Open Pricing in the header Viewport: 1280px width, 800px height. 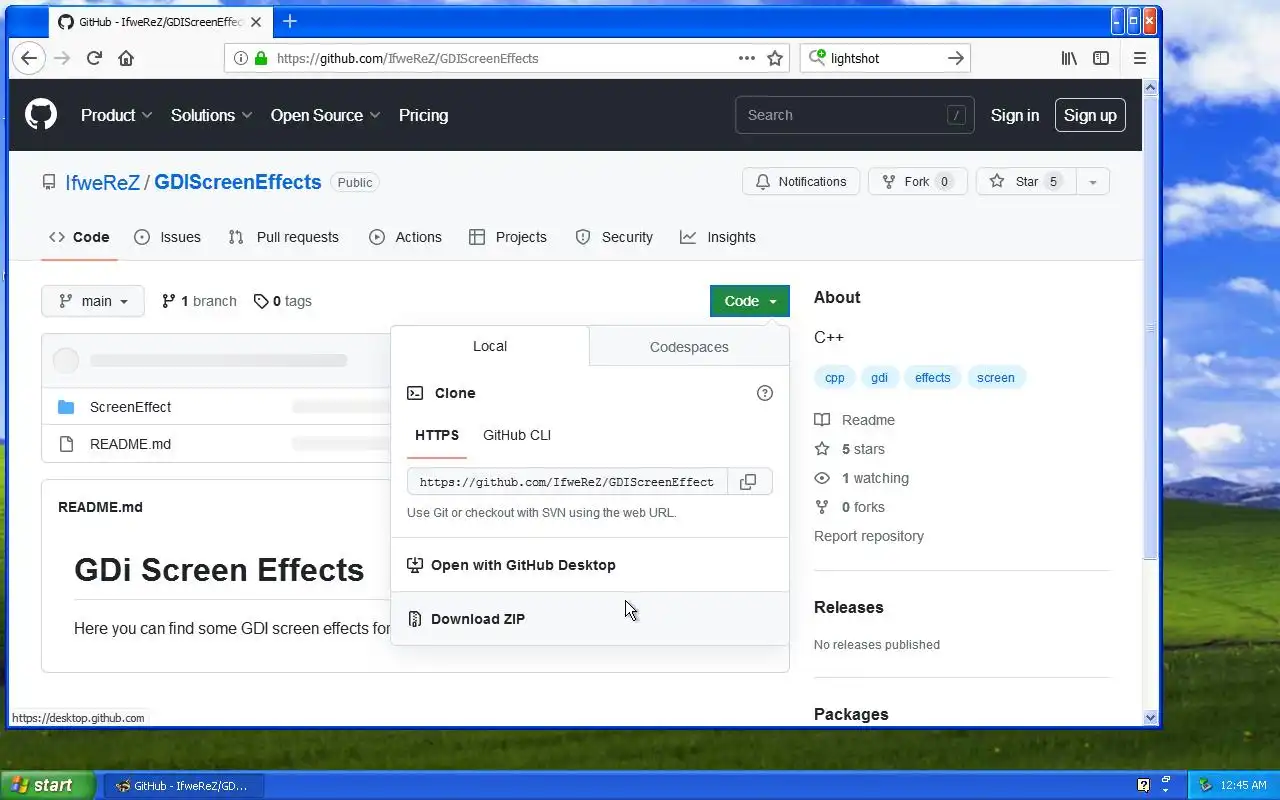[x=423, y=115]
